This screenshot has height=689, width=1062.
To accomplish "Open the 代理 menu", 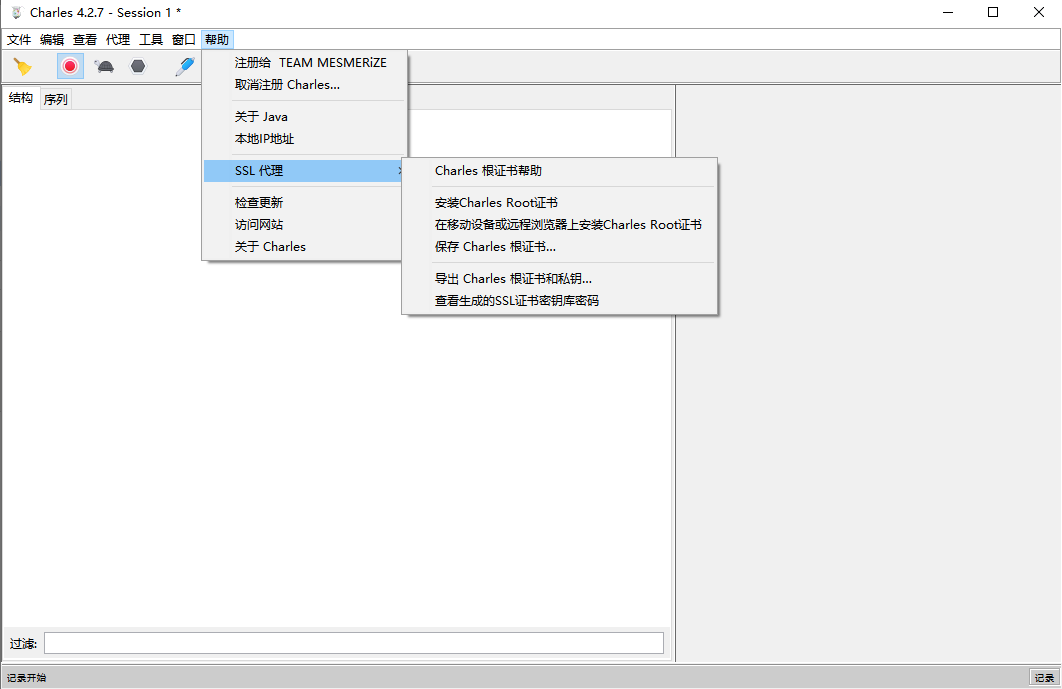I will point(118,39).
